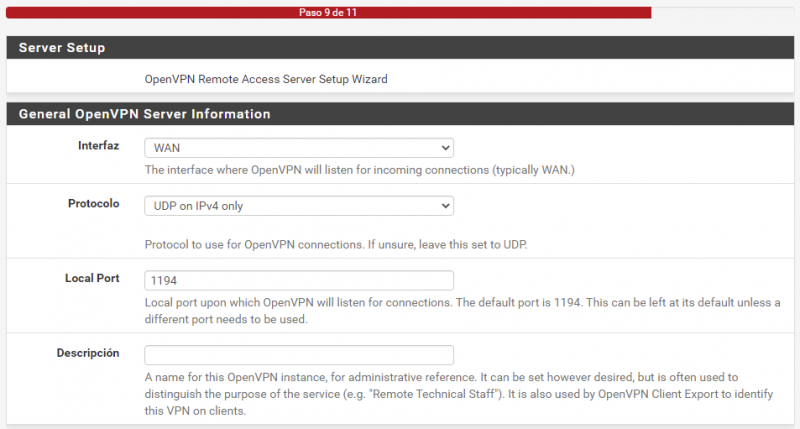Click the Protocolo field label
800x429 pixels.
pyautogui.click(x=93, y=204)
